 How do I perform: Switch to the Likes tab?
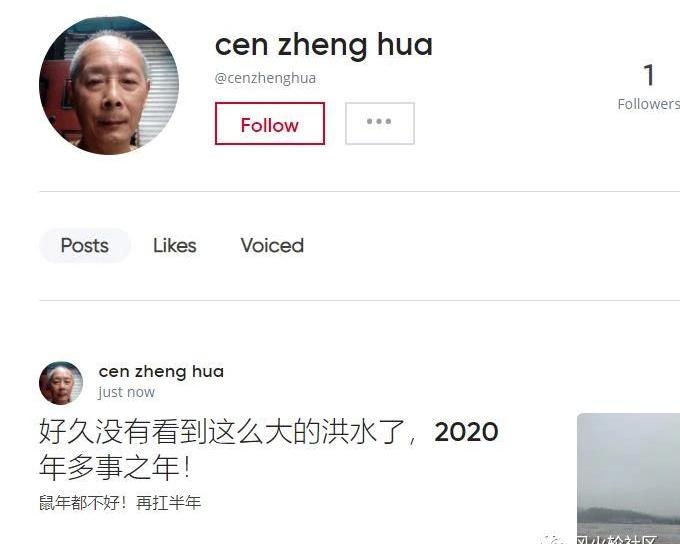coord(175,246)
